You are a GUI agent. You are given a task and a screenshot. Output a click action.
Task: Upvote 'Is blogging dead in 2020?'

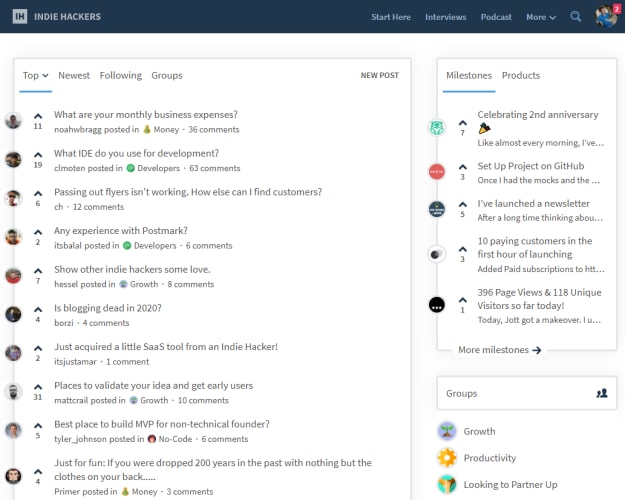coord(38,309)
